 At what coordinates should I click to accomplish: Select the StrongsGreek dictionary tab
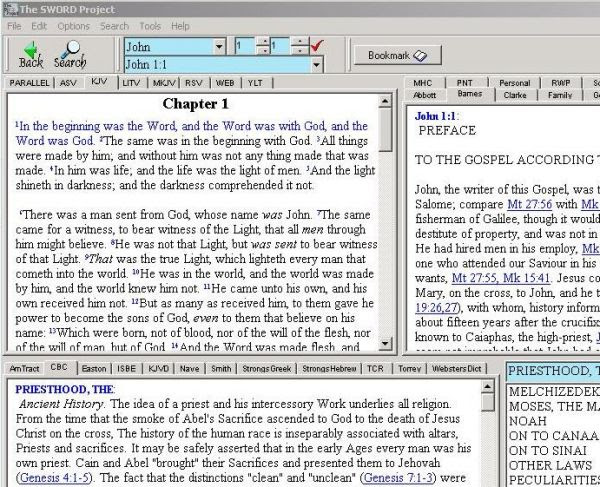267,369
